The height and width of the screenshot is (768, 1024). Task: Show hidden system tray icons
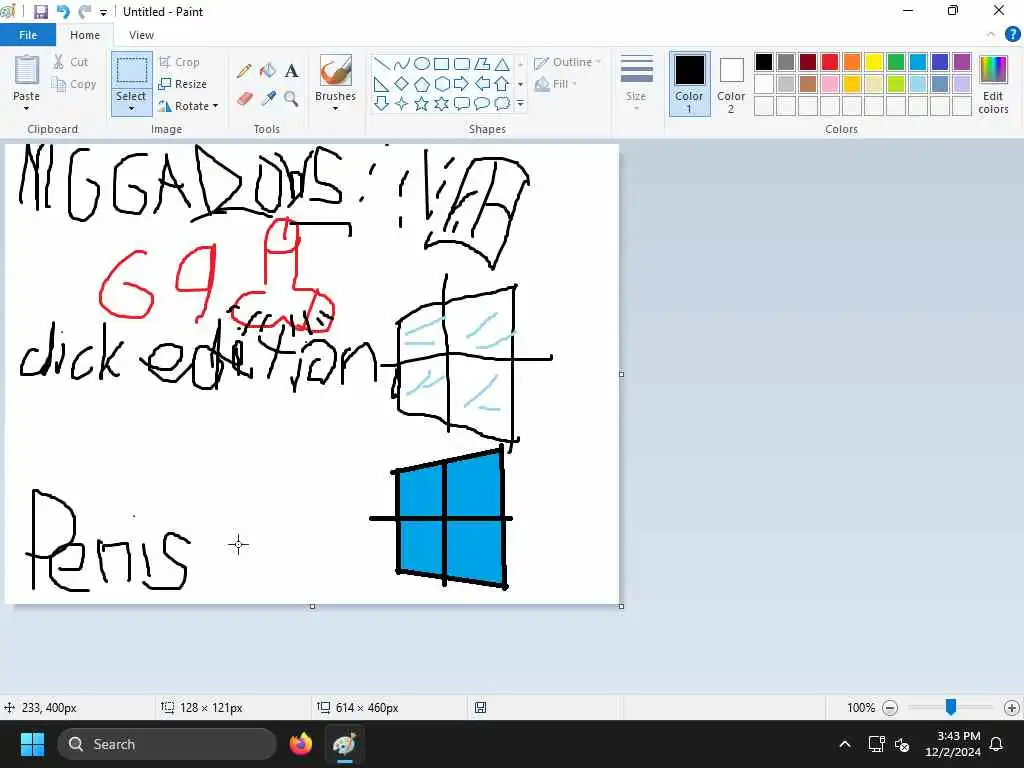click(x=845, y=744)
